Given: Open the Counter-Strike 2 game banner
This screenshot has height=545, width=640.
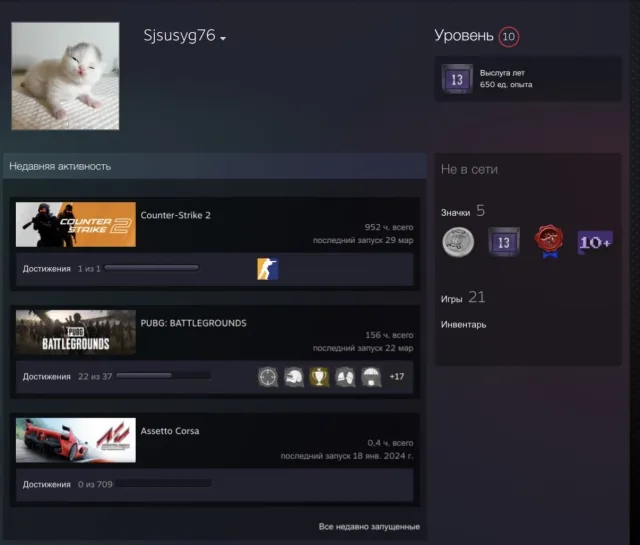Looking at the screenshot, I should click(76, 225).
